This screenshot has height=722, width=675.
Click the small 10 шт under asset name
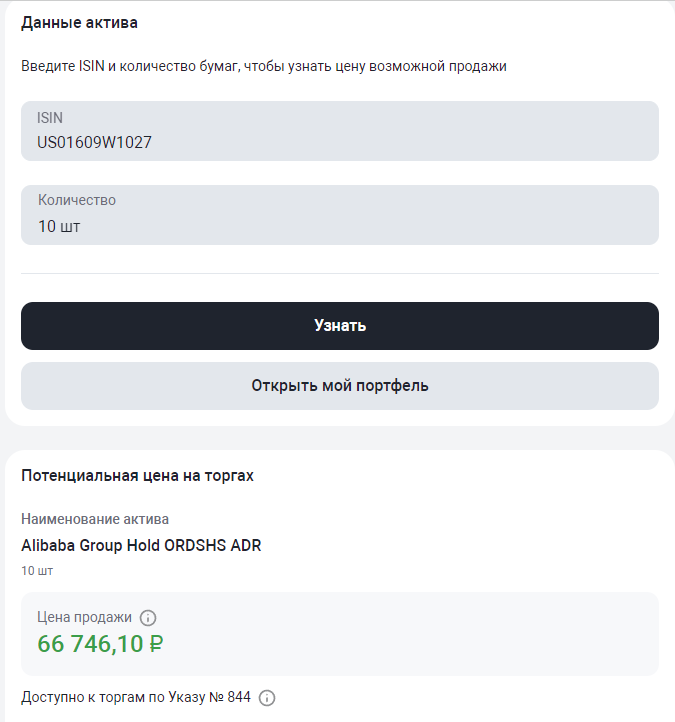point(37,571)
